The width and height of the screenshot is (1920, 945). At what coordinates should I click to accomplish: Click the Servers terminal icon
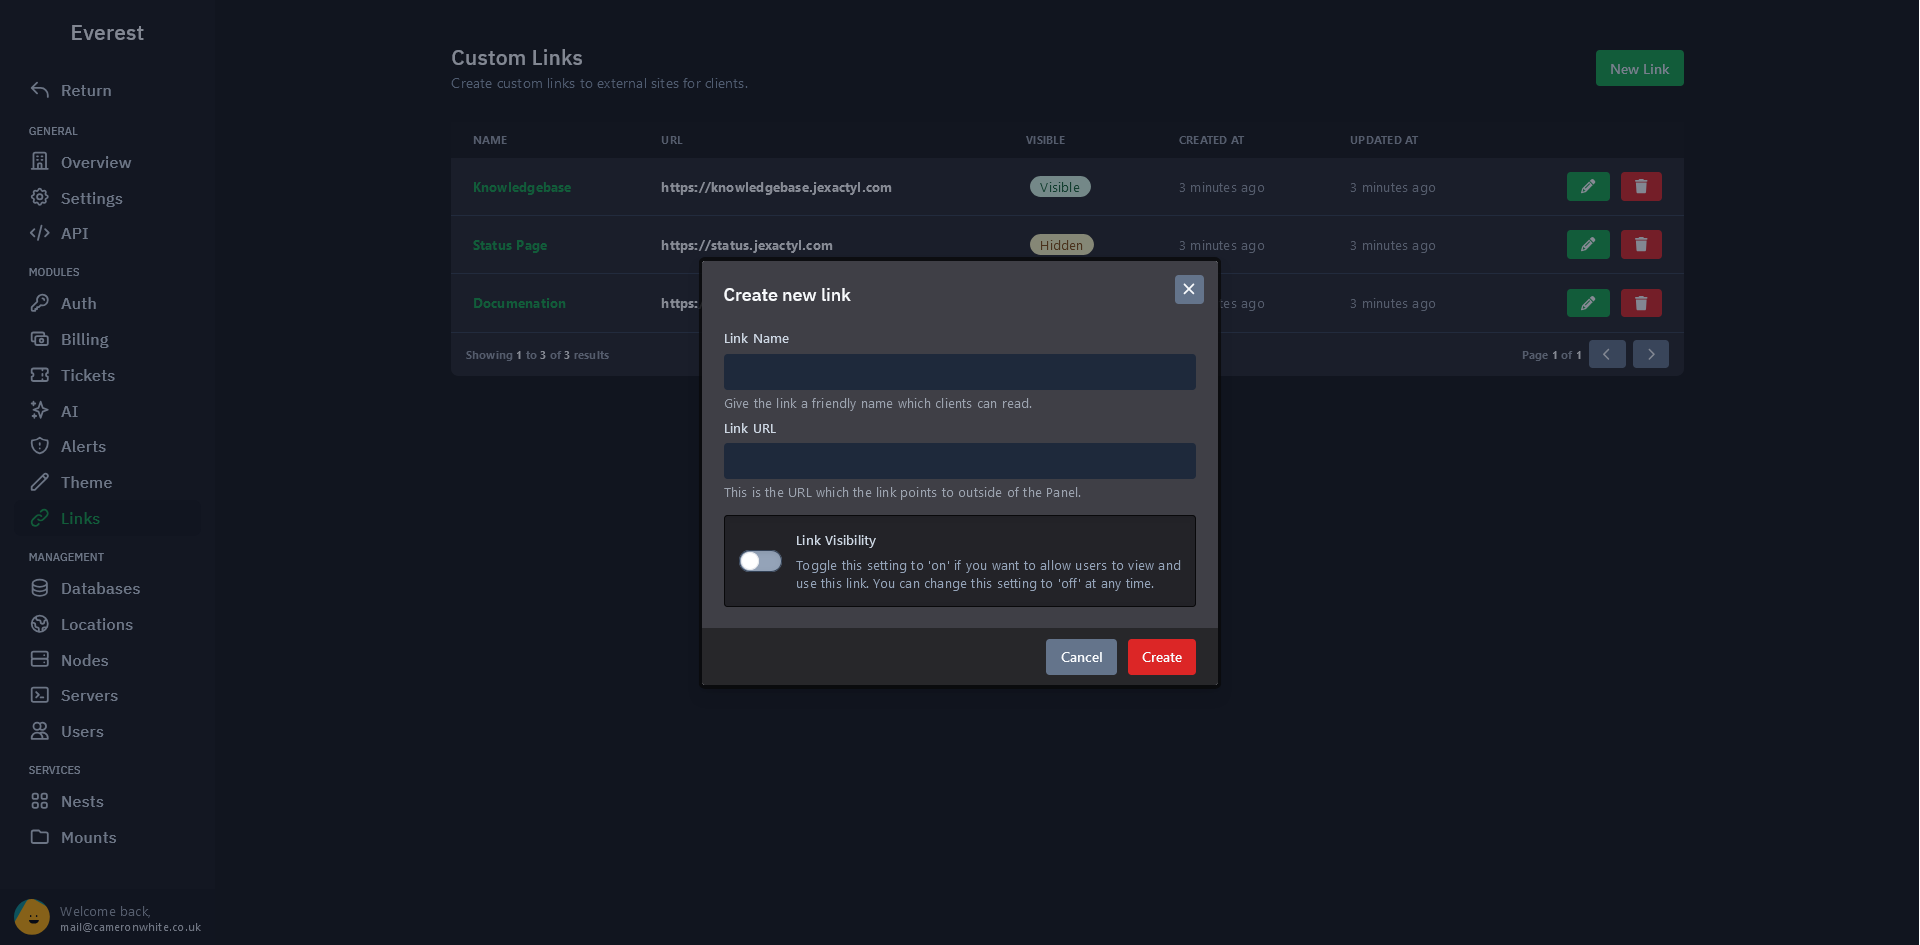coord(40,695)
